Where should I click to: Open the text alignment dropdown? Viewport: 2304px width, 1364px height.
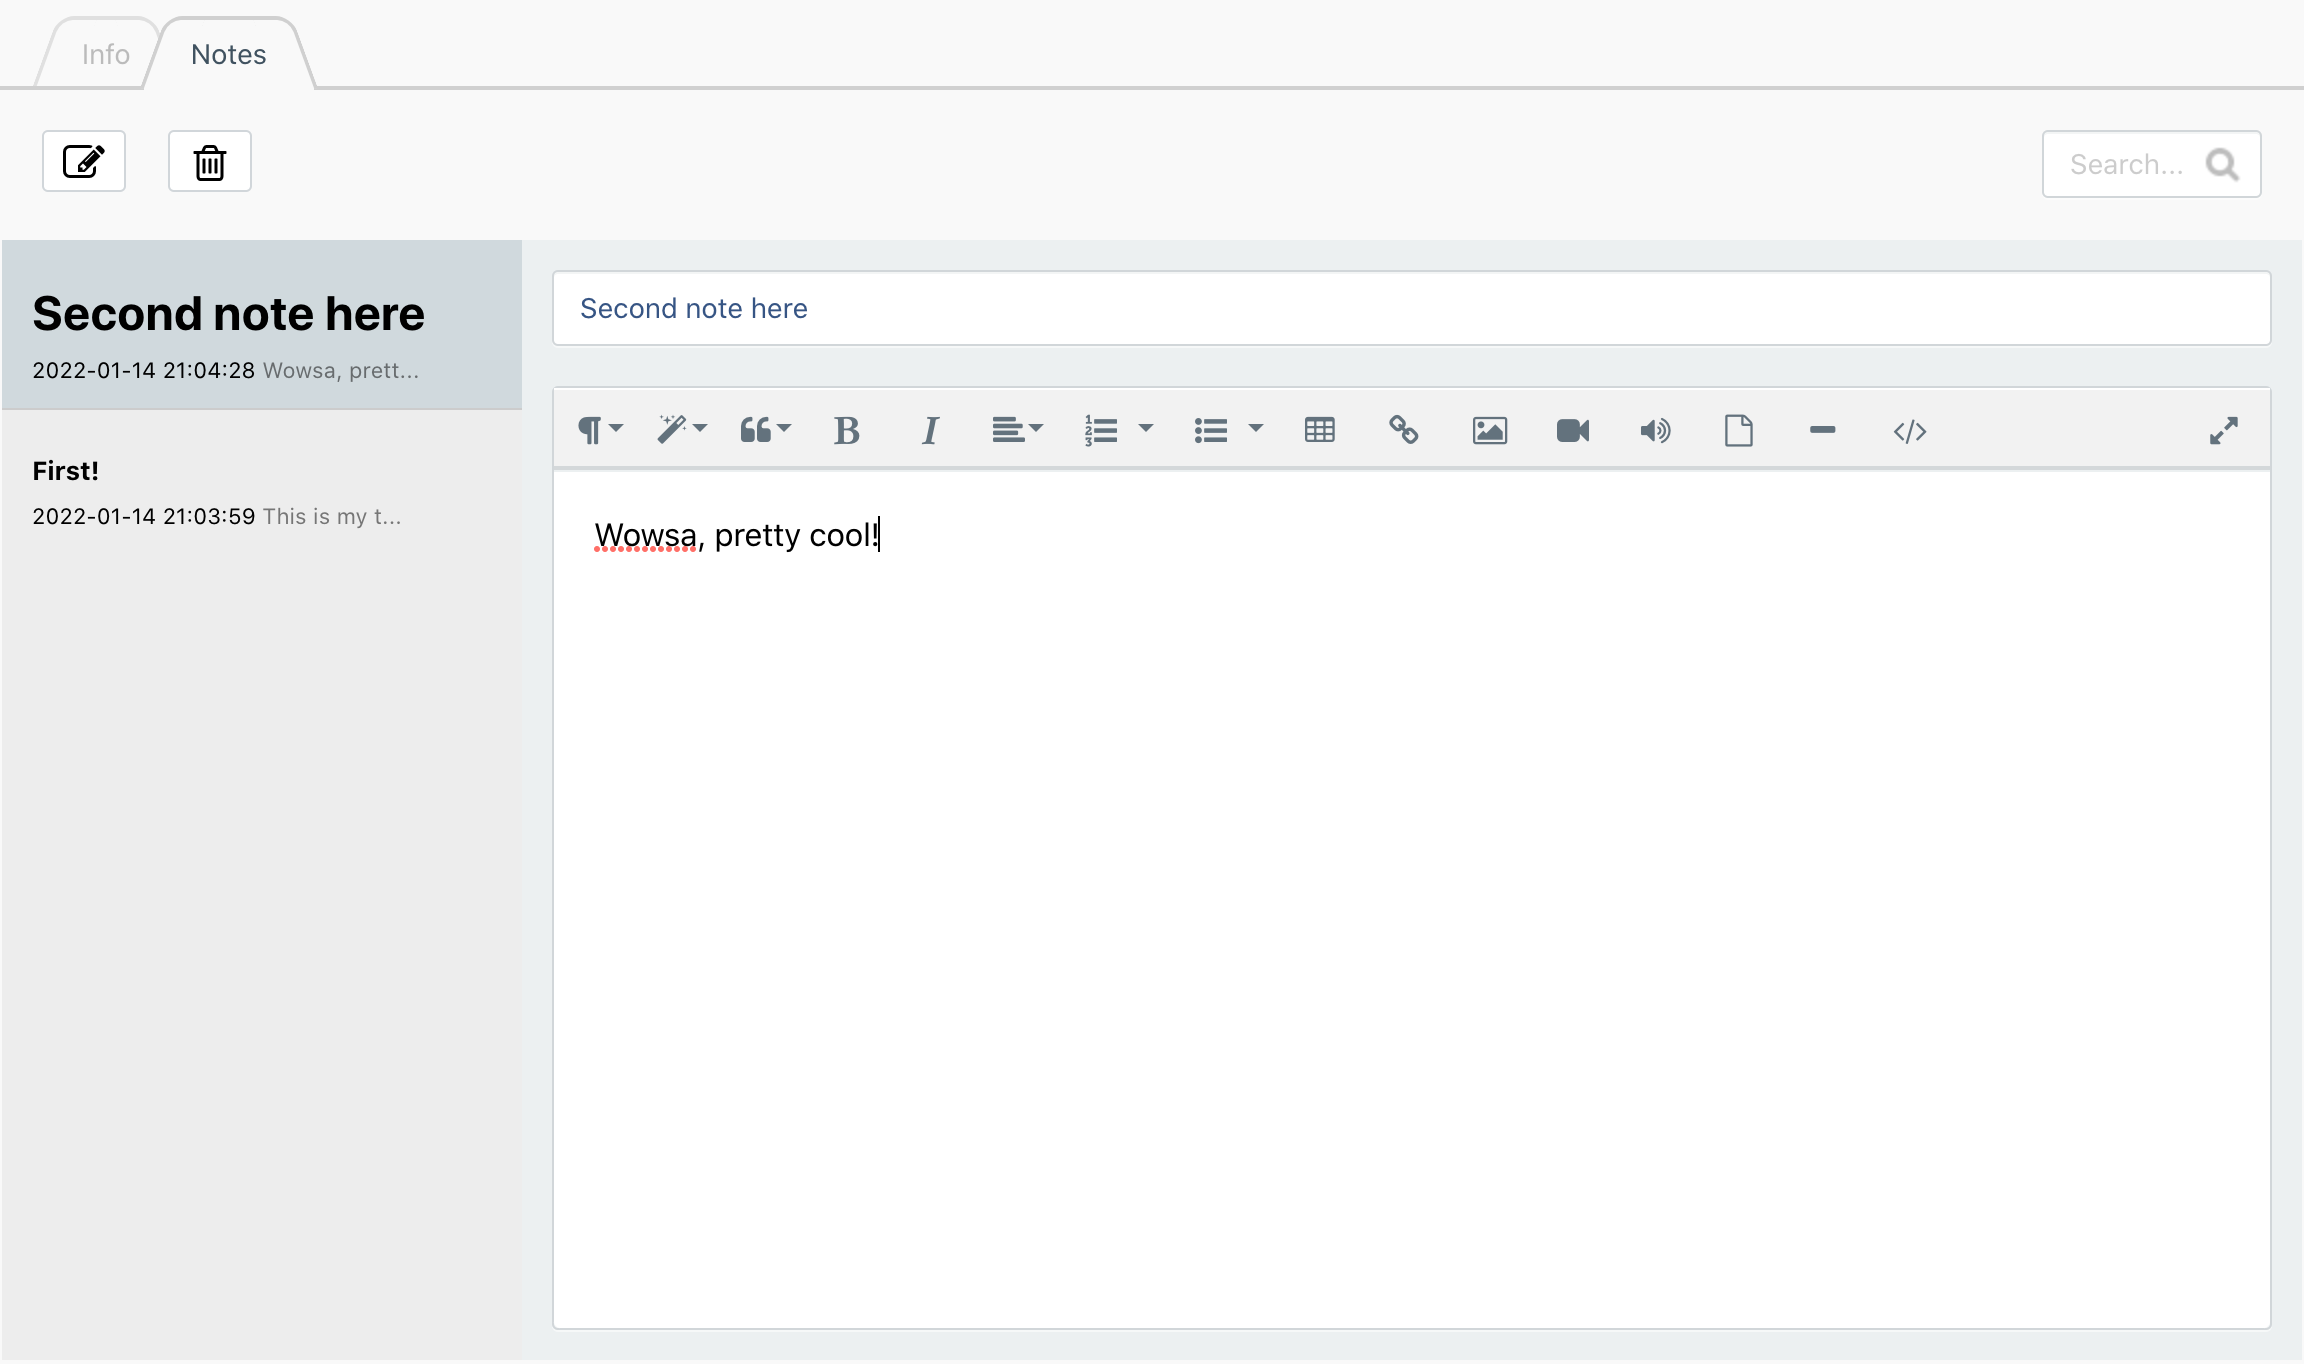click(1017, 430)
